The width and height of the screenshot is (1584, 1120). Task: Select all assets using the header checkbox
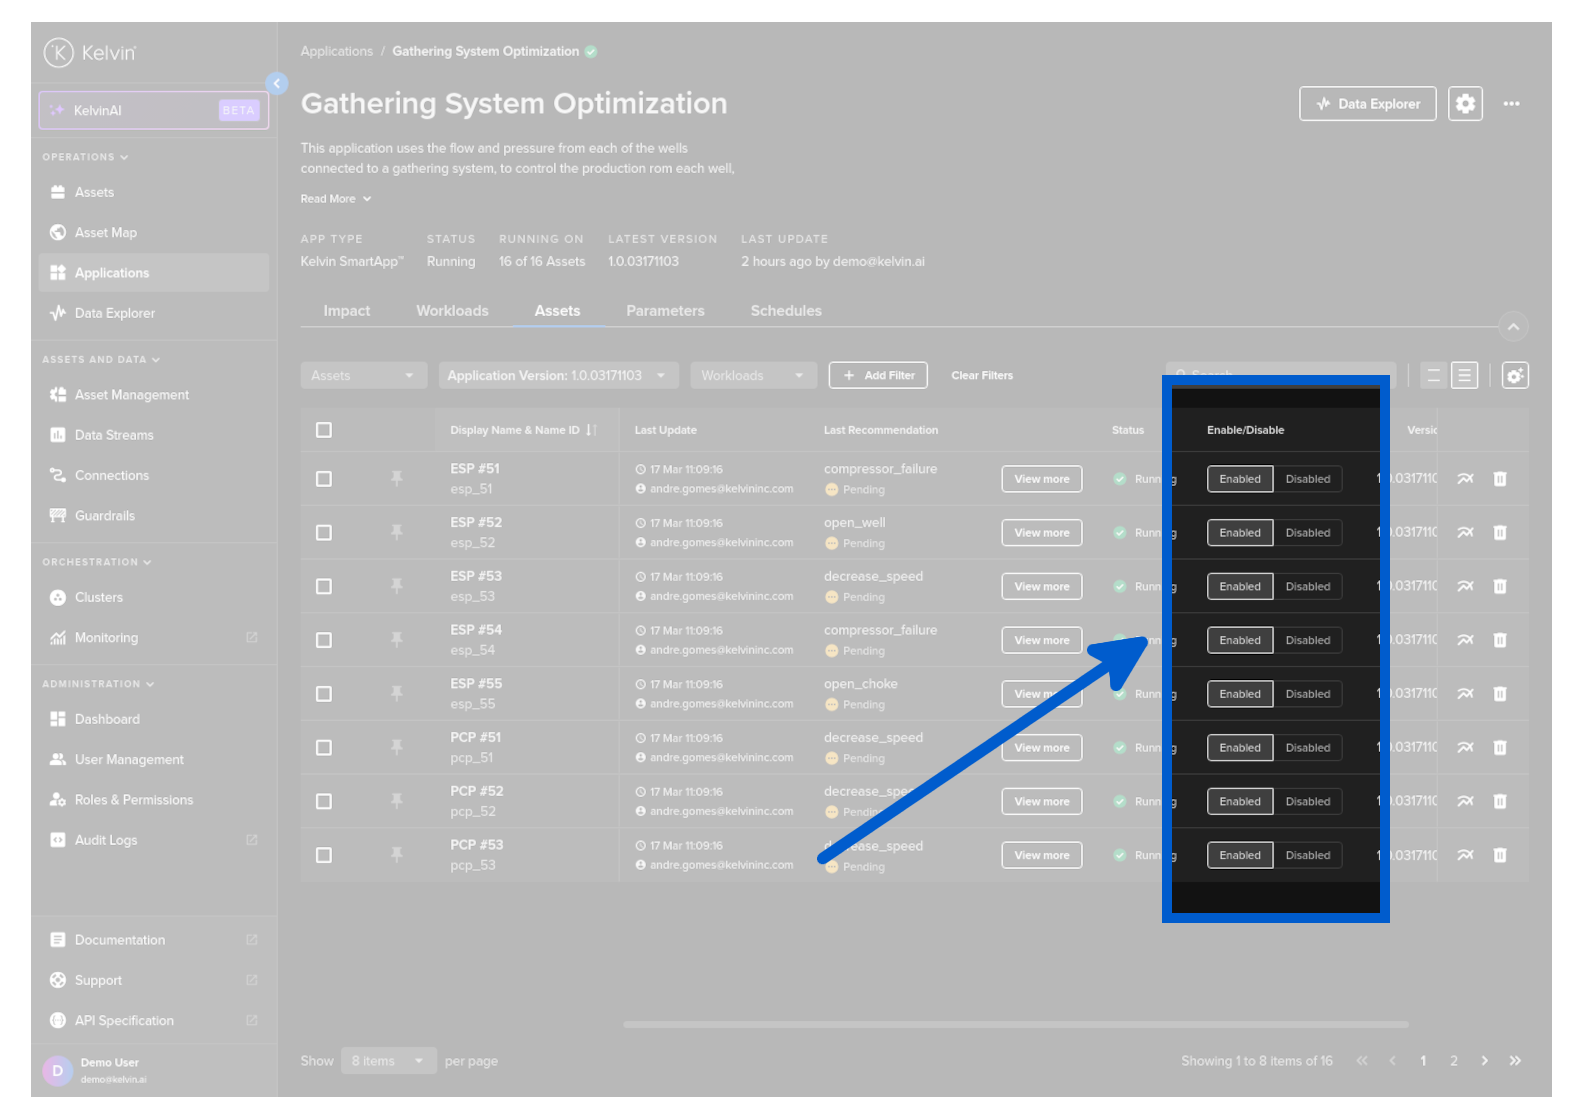(x=324, y=430)
